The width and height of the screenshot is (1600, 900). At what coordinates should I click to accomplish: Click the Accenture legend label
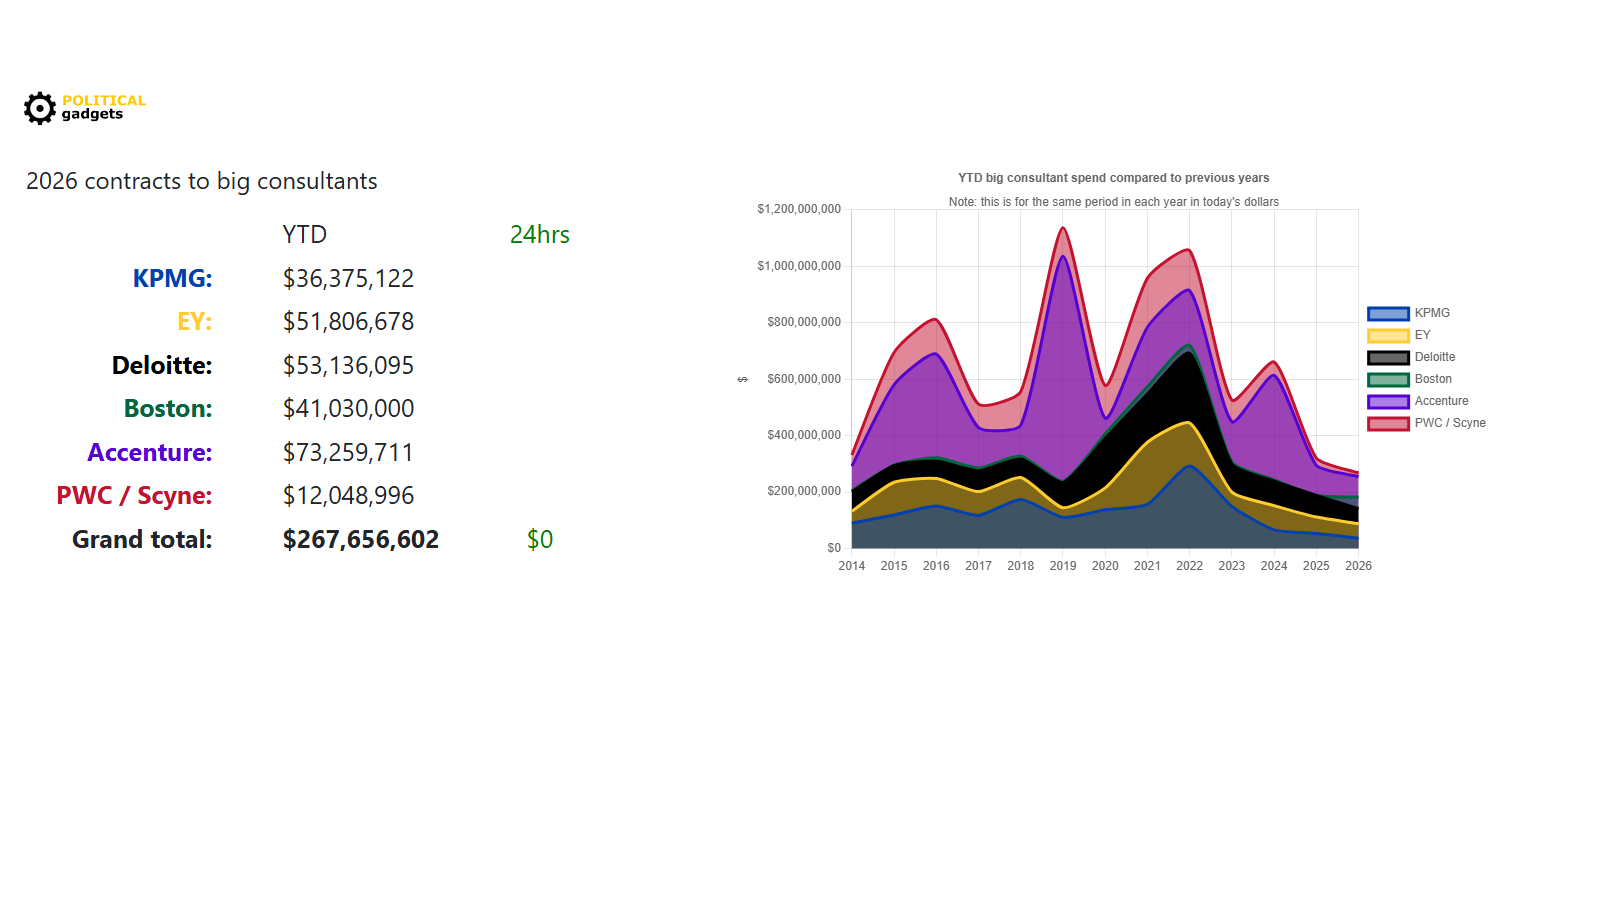click(1441, 401)
